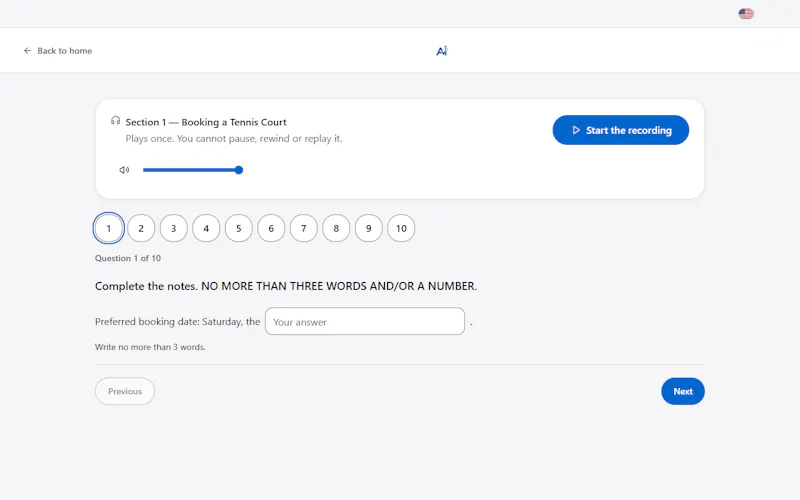Go back using Back to home link
800x500 pixels.
58,51
